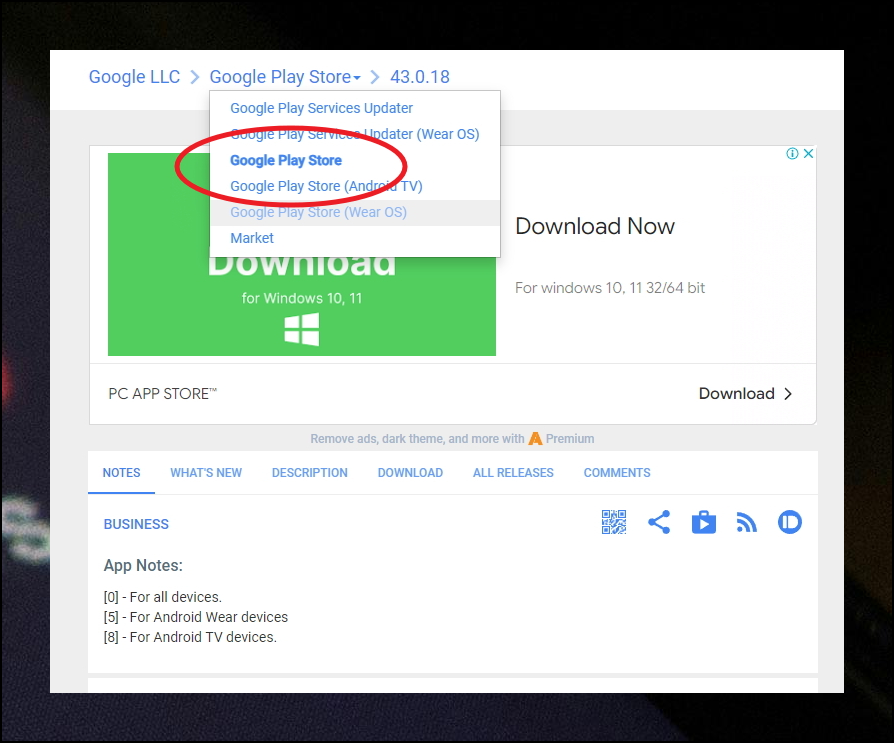Click the breadcrumb chevron before 43.0.18
Image resolution: width=894 pixels, height=743 pixels.
click(x=375, y=77)
